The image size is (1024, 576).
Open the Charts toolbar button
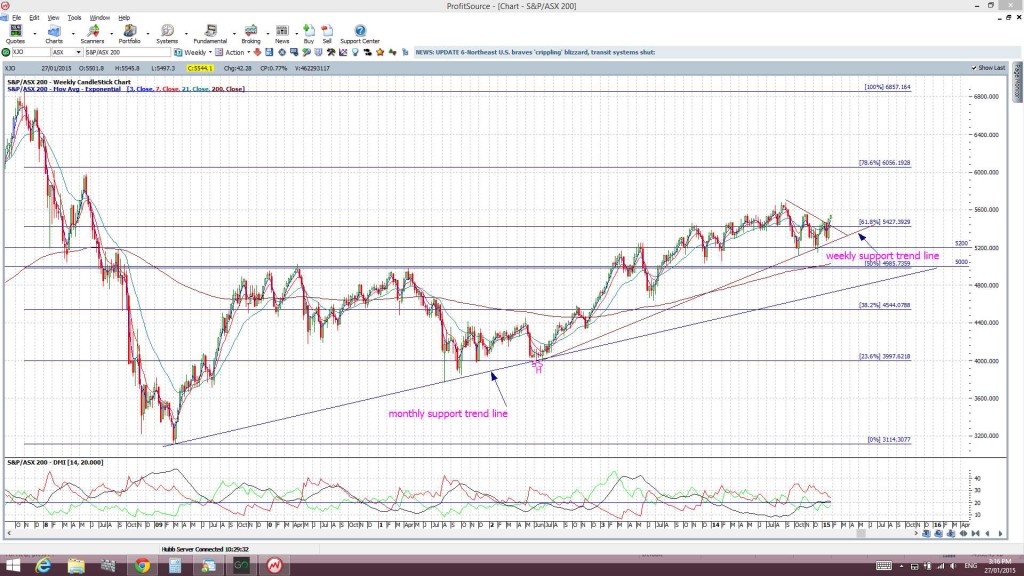[x=54, y=34]
